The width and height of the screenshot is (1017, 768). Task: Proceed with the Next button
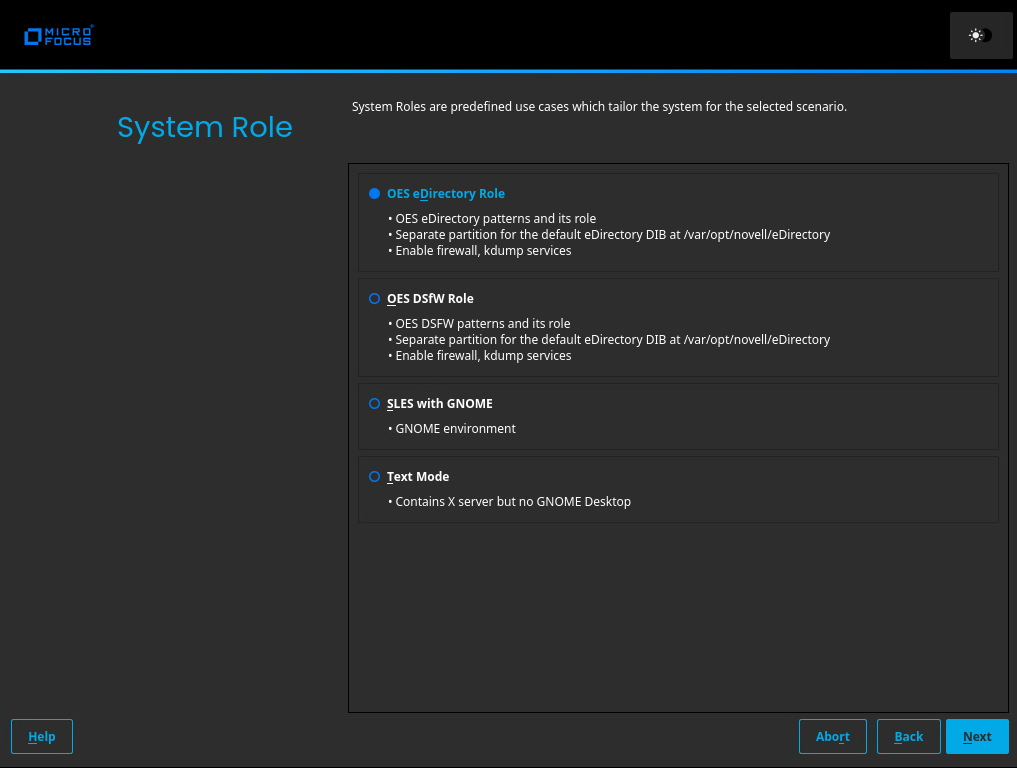(x=977, y=737)
